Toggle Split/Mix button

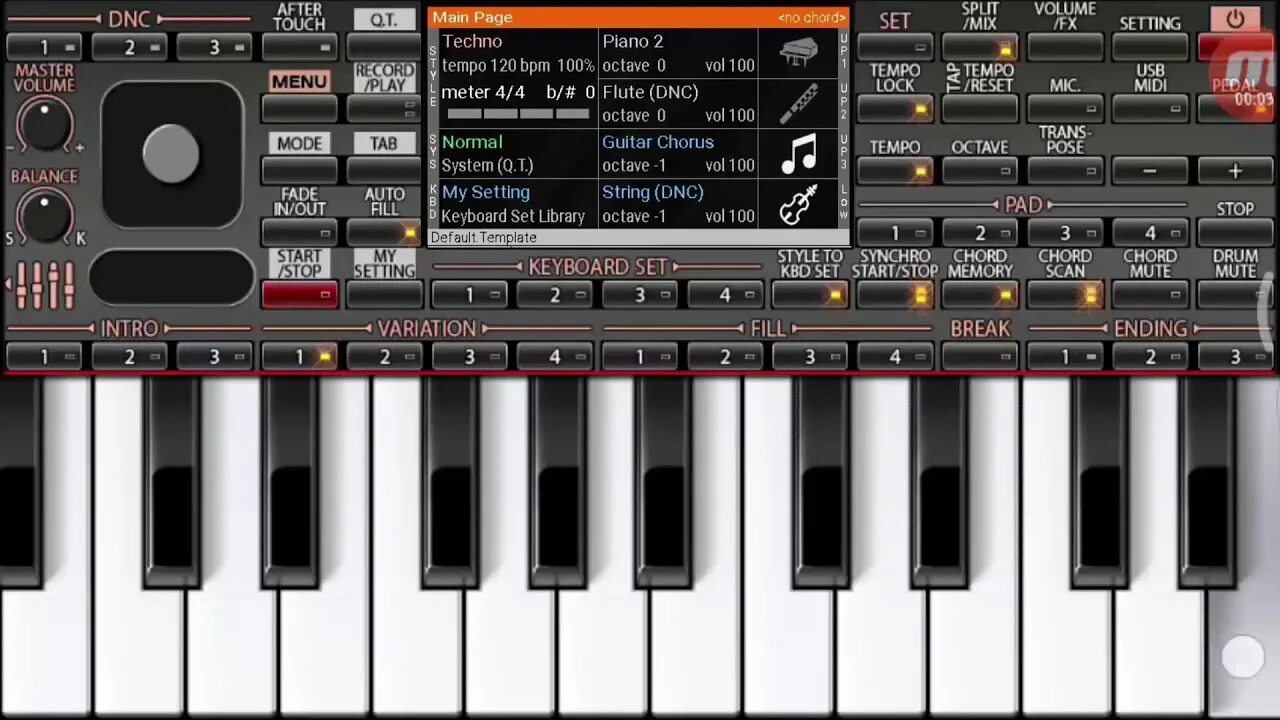click(980, 47)
